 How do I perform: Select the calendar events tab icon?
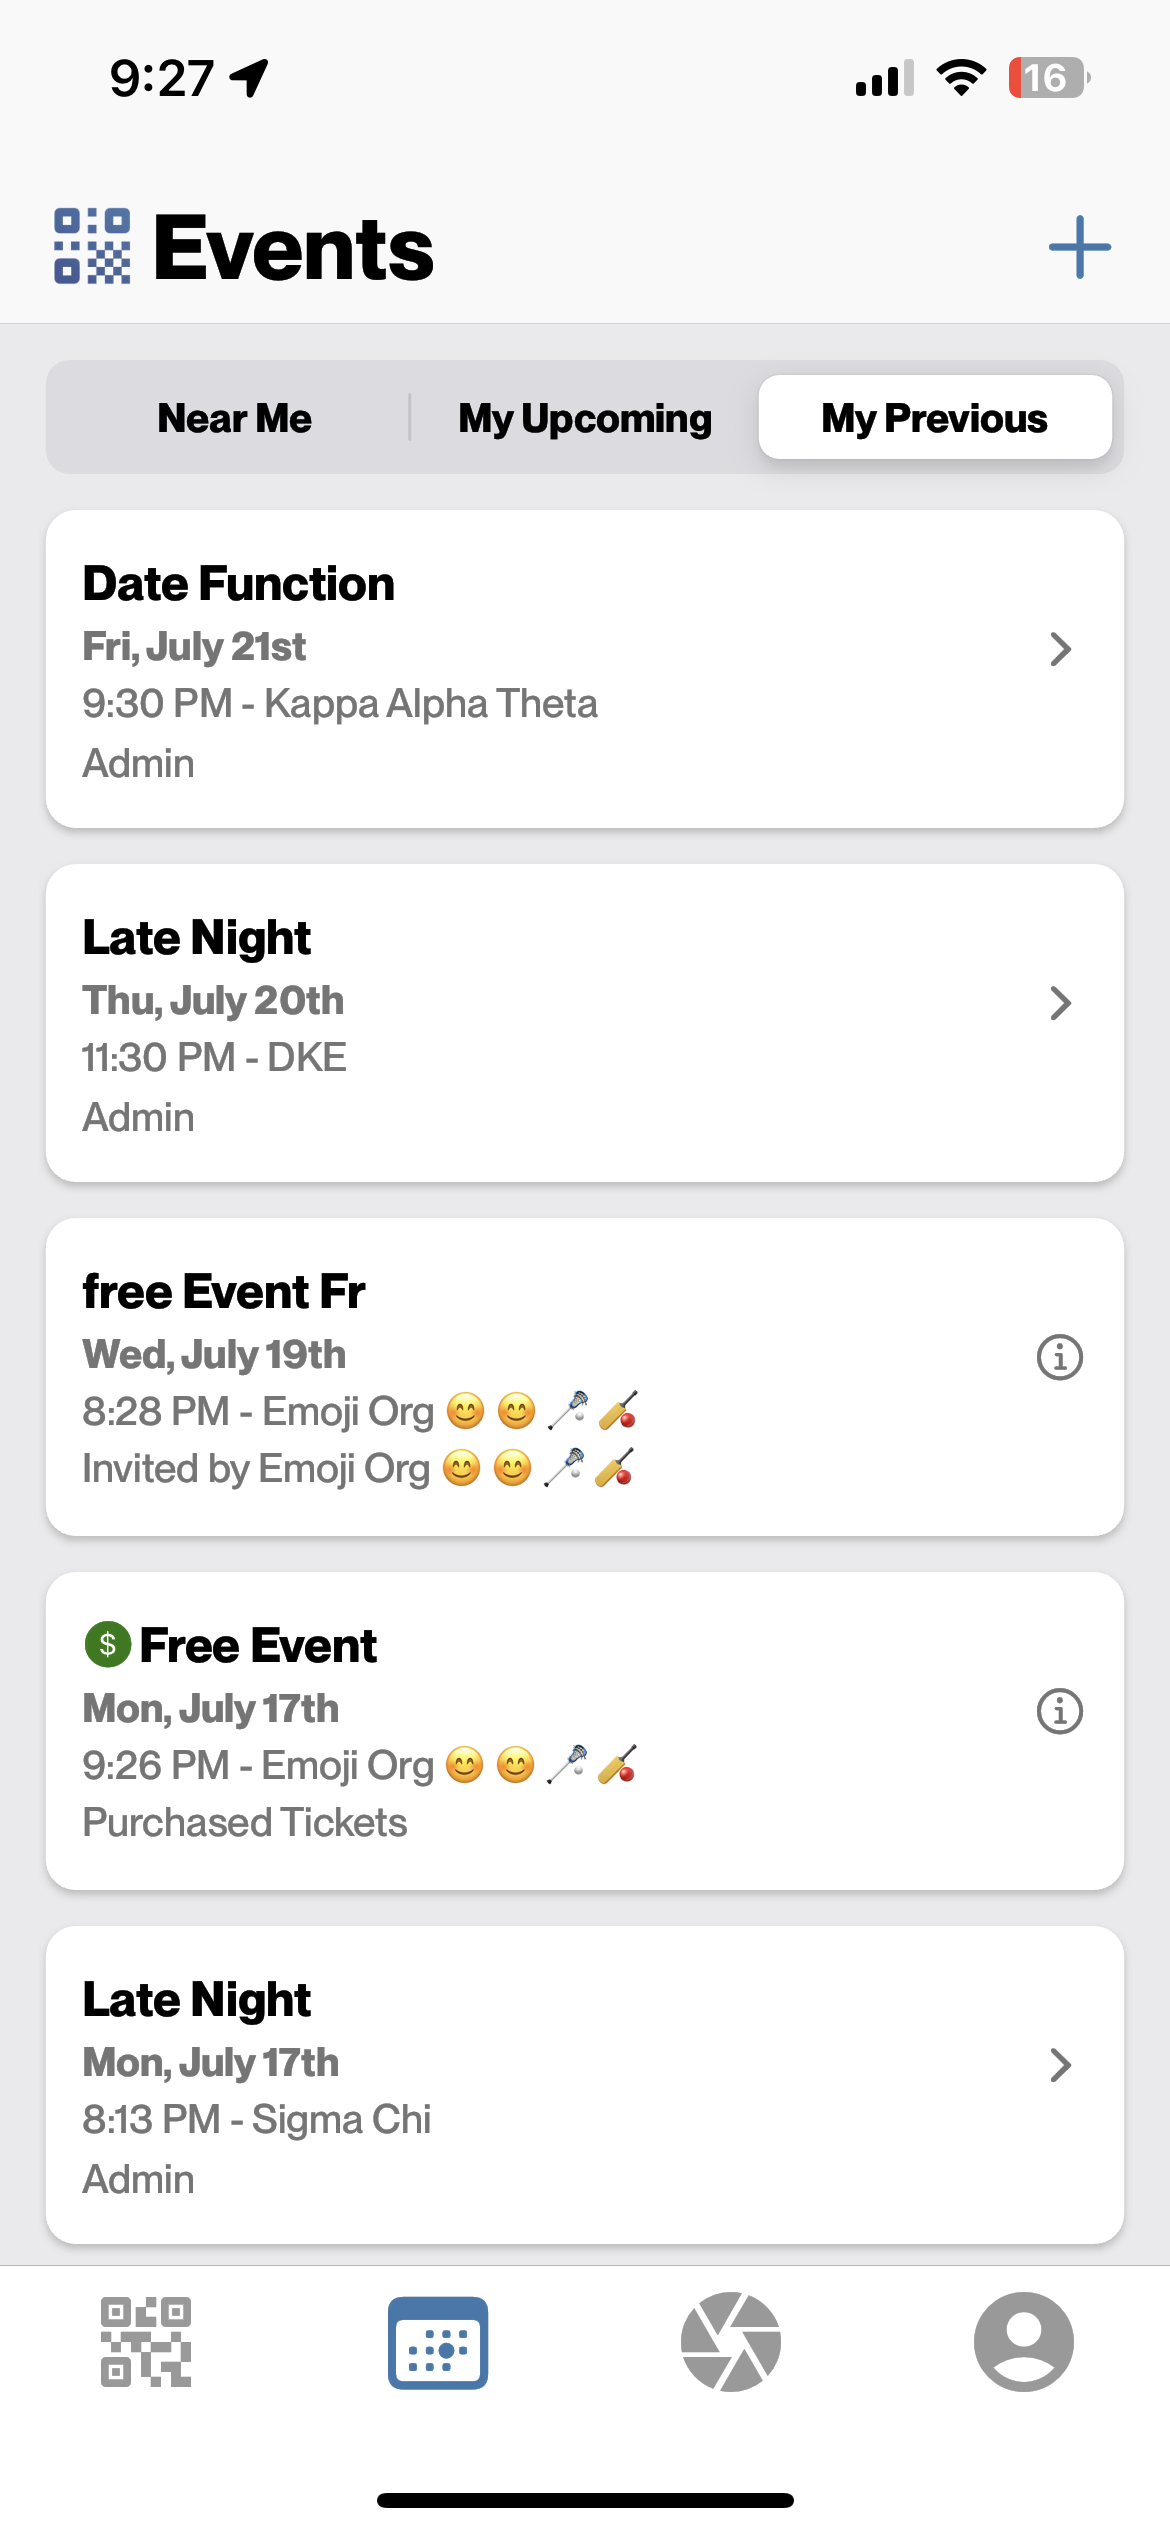[x=438, y=2342]
